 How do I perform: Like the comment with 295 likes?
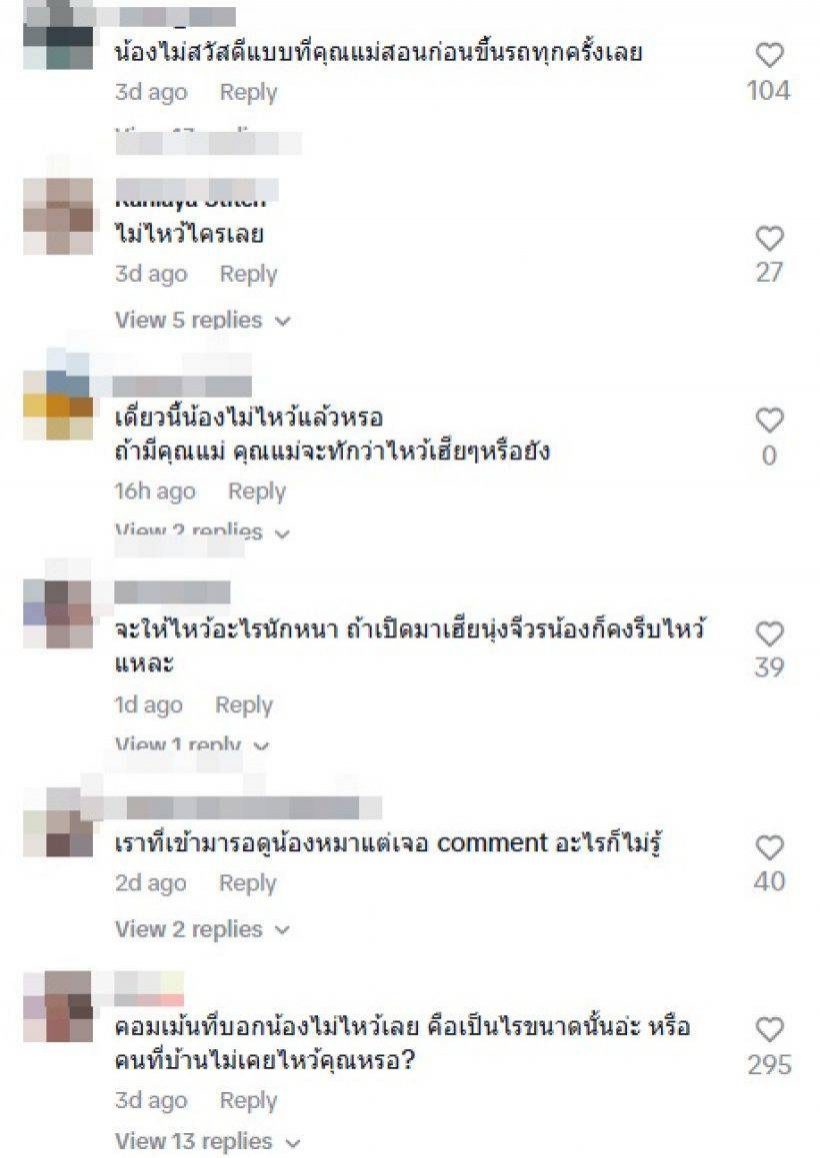tap(769, 1029)
